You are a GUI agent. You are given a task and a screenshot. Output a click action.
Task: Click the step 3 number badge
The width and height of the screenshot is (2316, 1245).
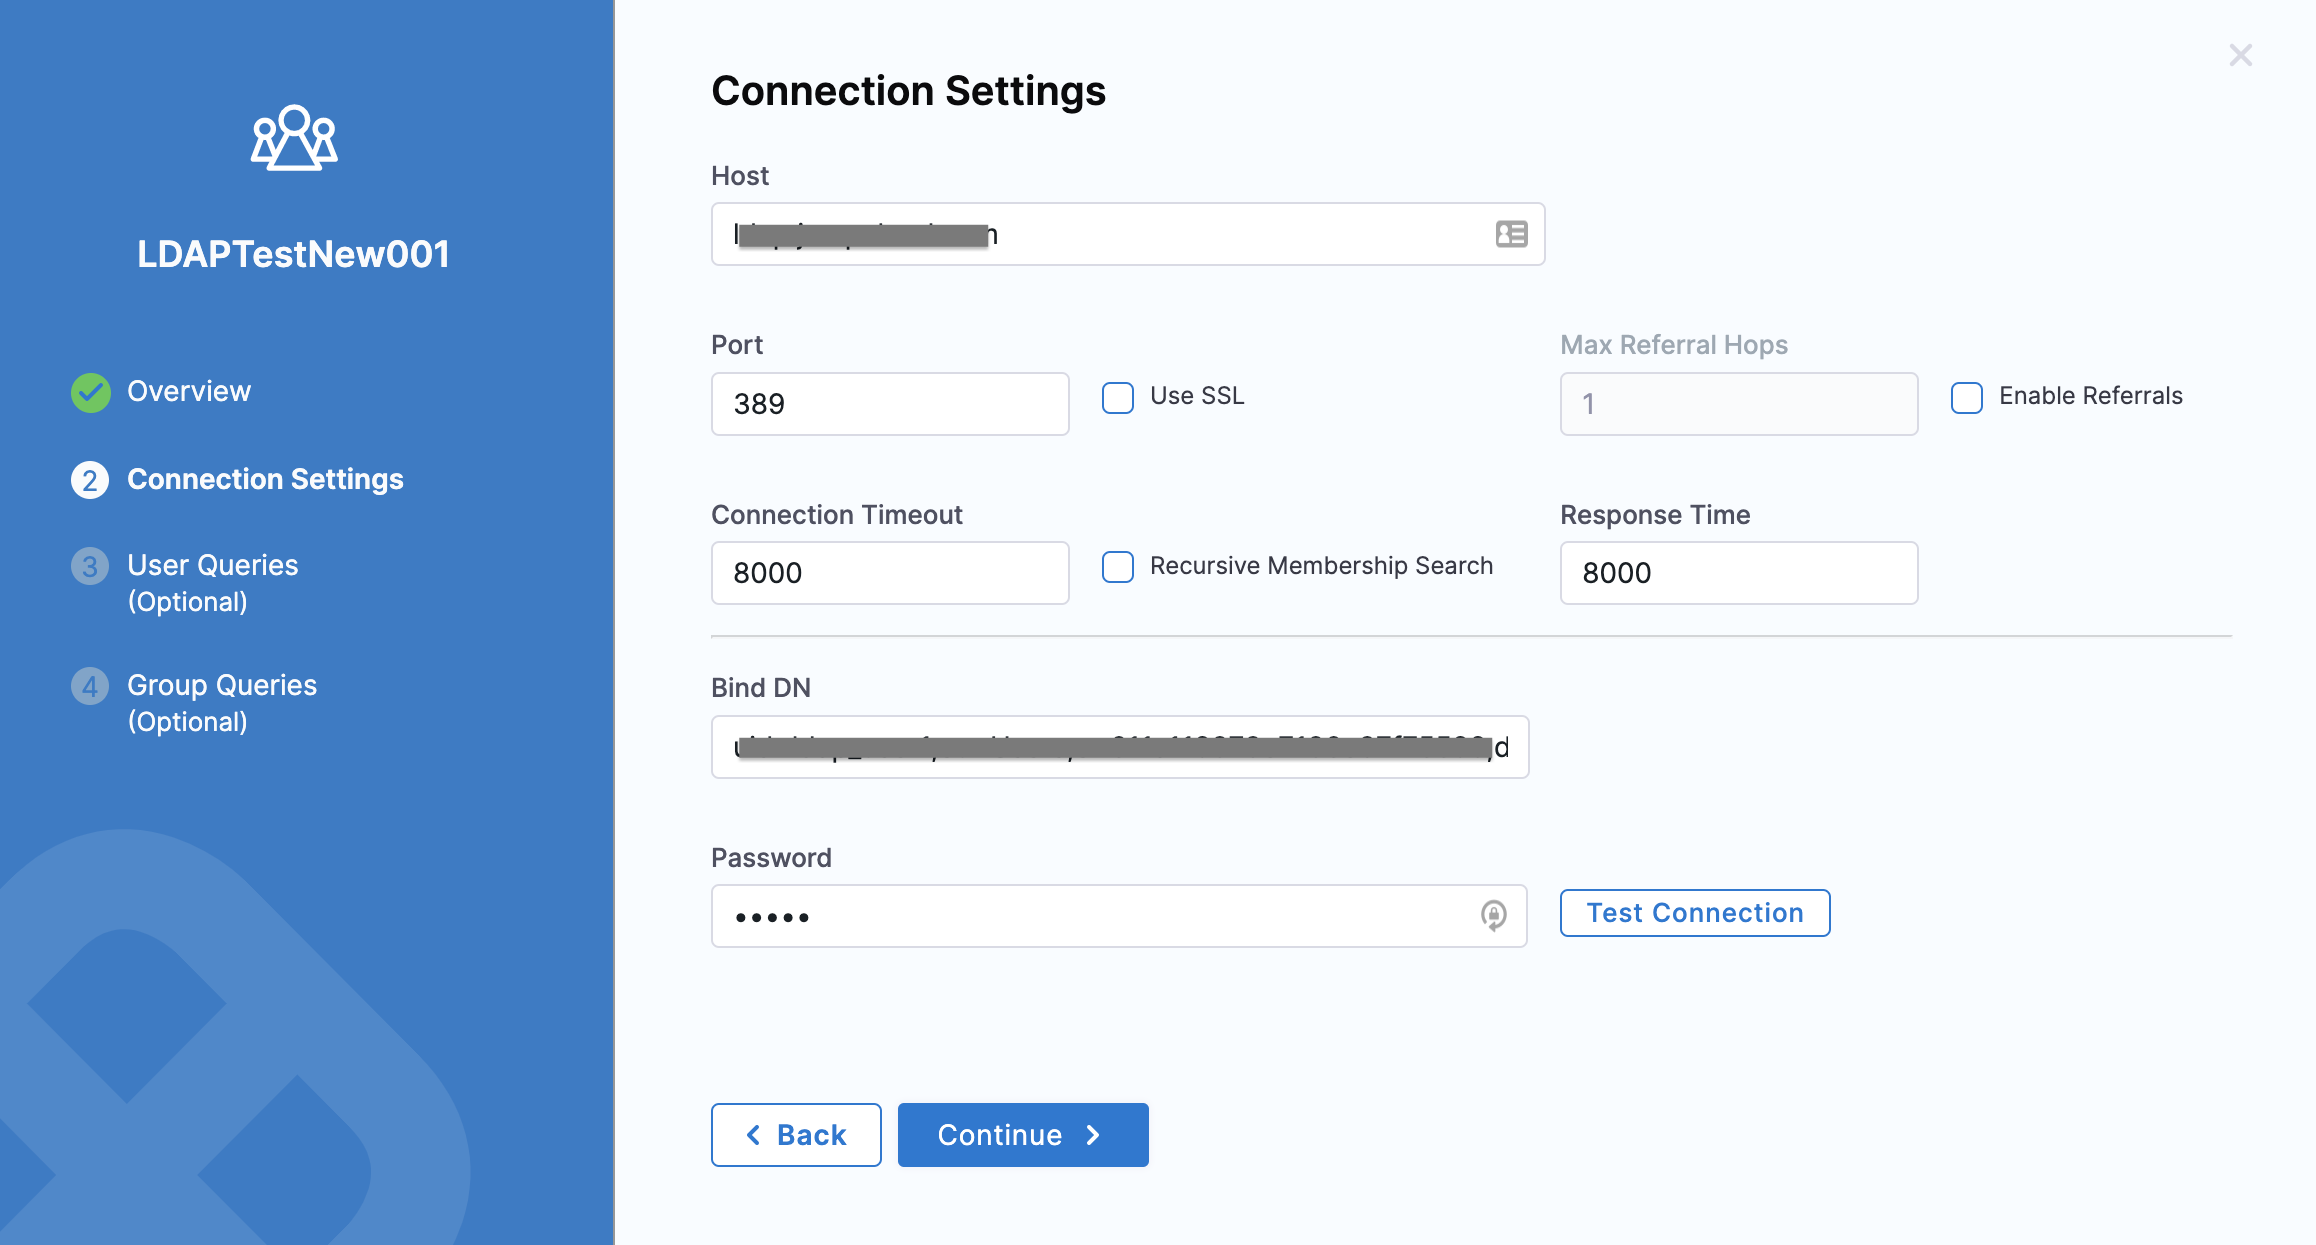pos(90,566)
